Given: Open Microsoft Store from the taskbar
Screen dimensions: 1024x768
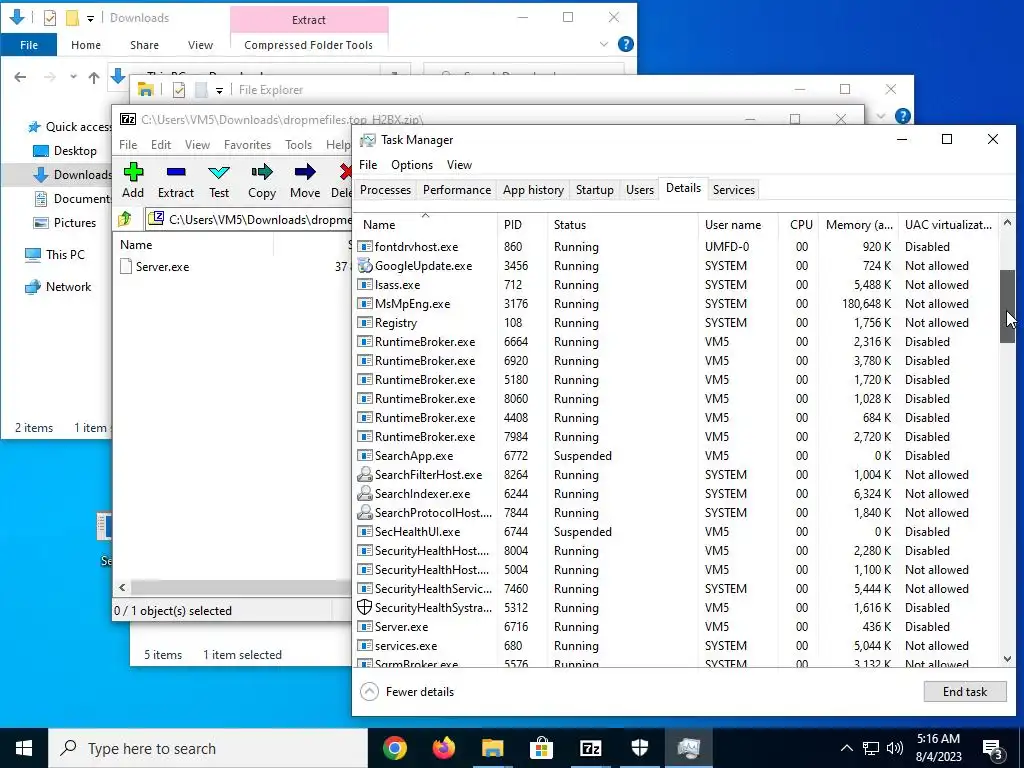Looking at the screenshot, I should pyautogui.click(x=541, y=748).
